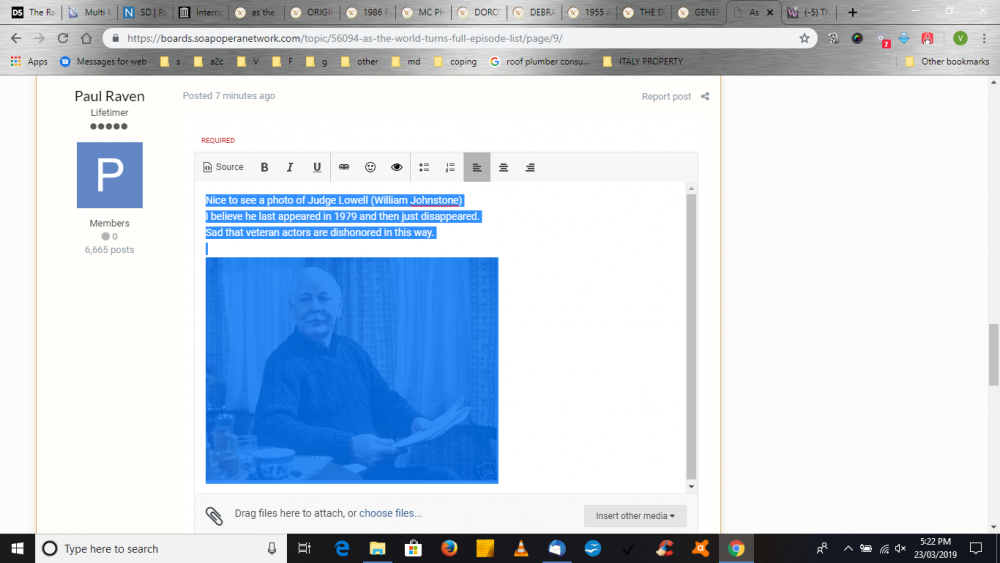Image resolution: width=1000 pixels, height=563 pixels.
Task: Click the Report post link
Action: click(x=666, y=97)
